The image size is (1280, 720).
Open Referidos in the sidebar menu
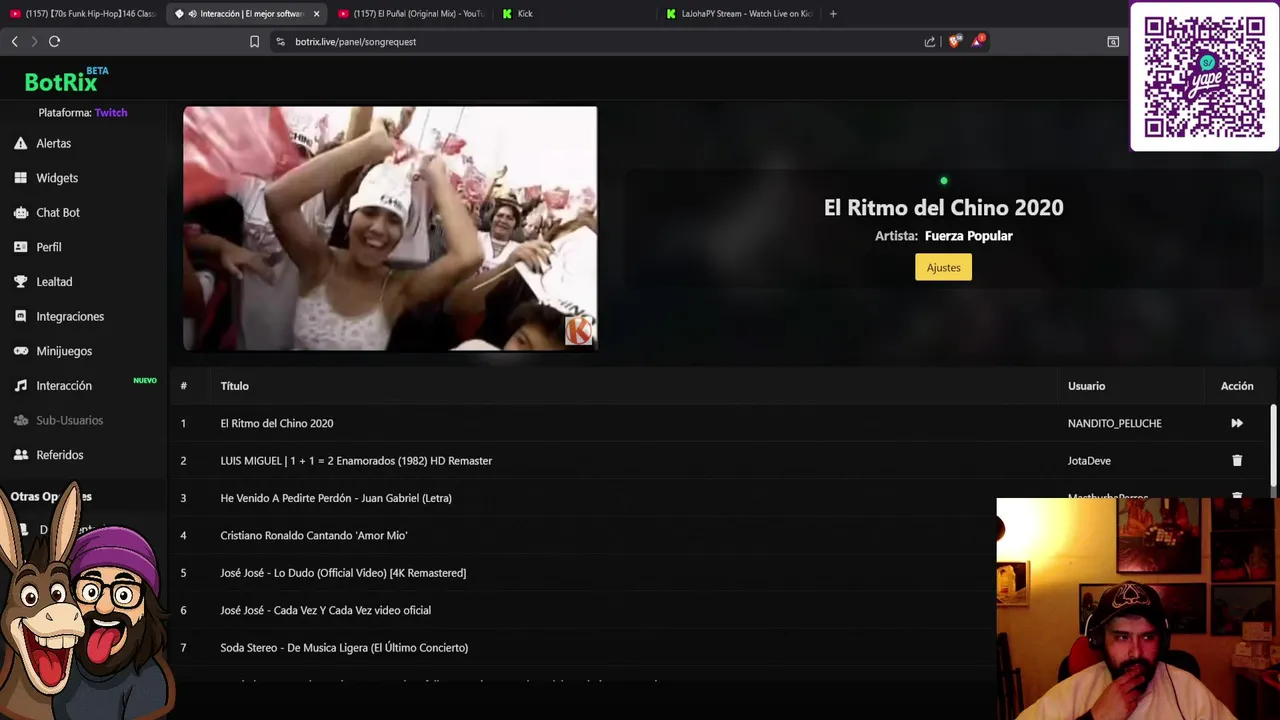click(x=60, y=455)
